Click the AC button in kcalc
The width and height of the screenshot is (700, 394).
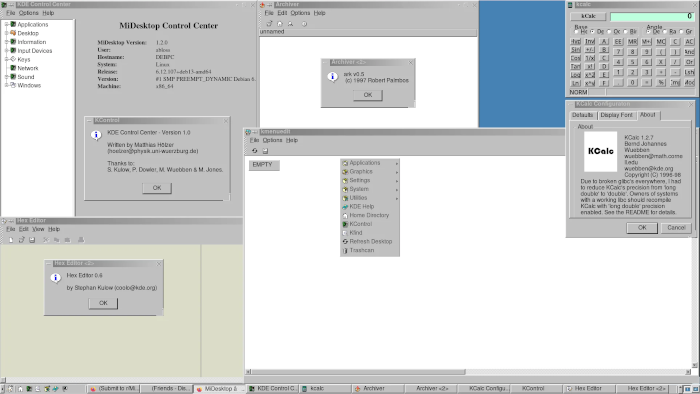tap(689, 41)
